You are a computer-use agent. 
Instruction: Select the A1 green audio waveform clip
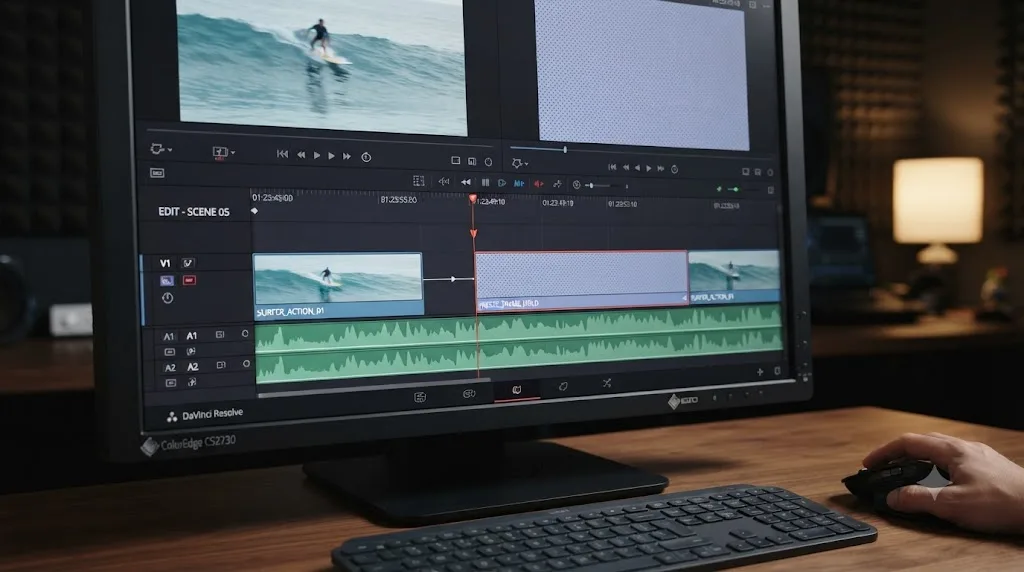[x=519, y=331]
